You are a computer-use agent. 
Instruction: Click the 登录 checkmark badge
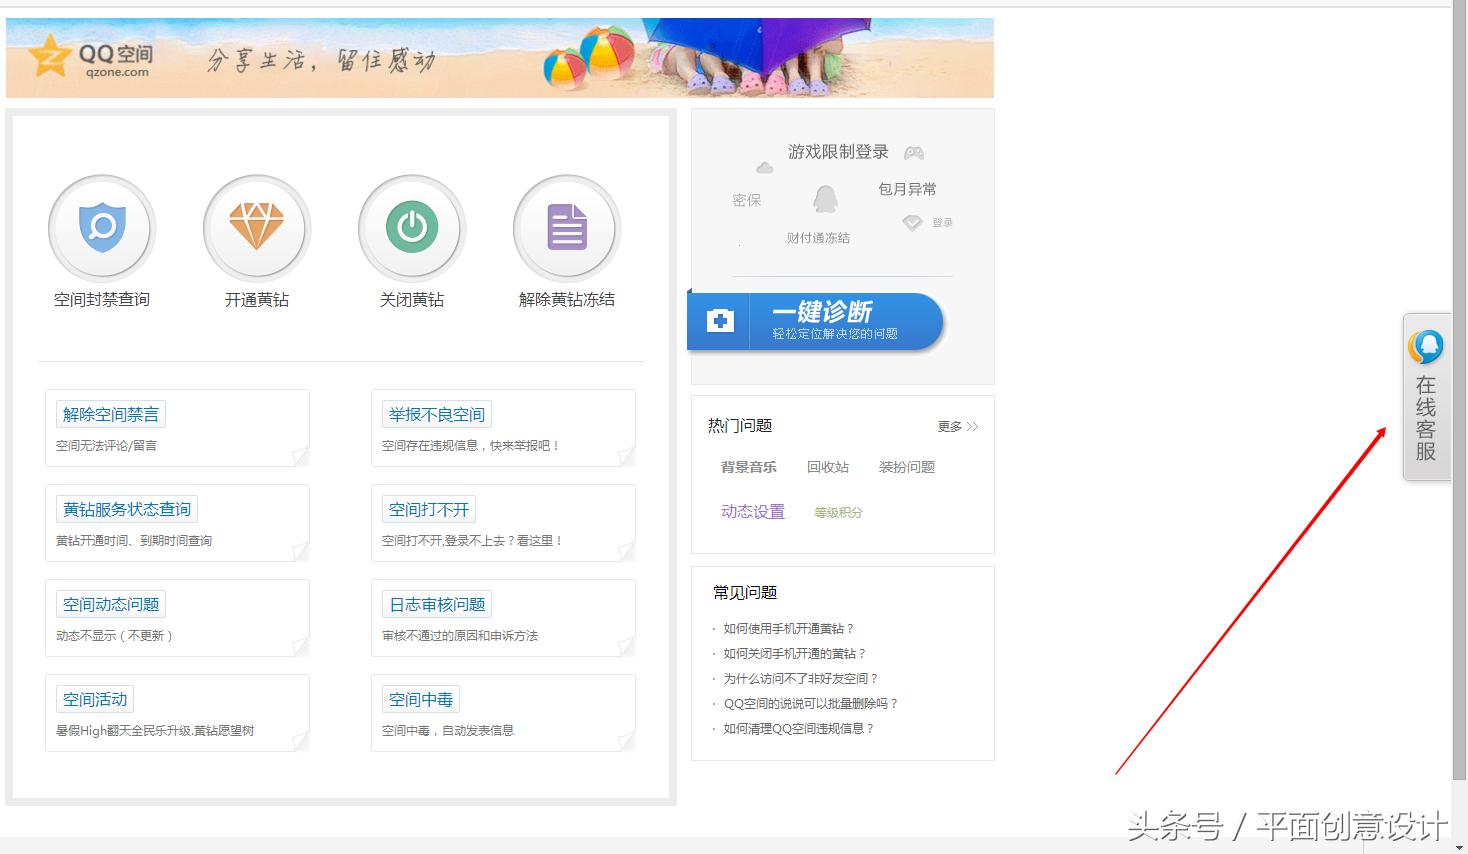coord(911,222)
